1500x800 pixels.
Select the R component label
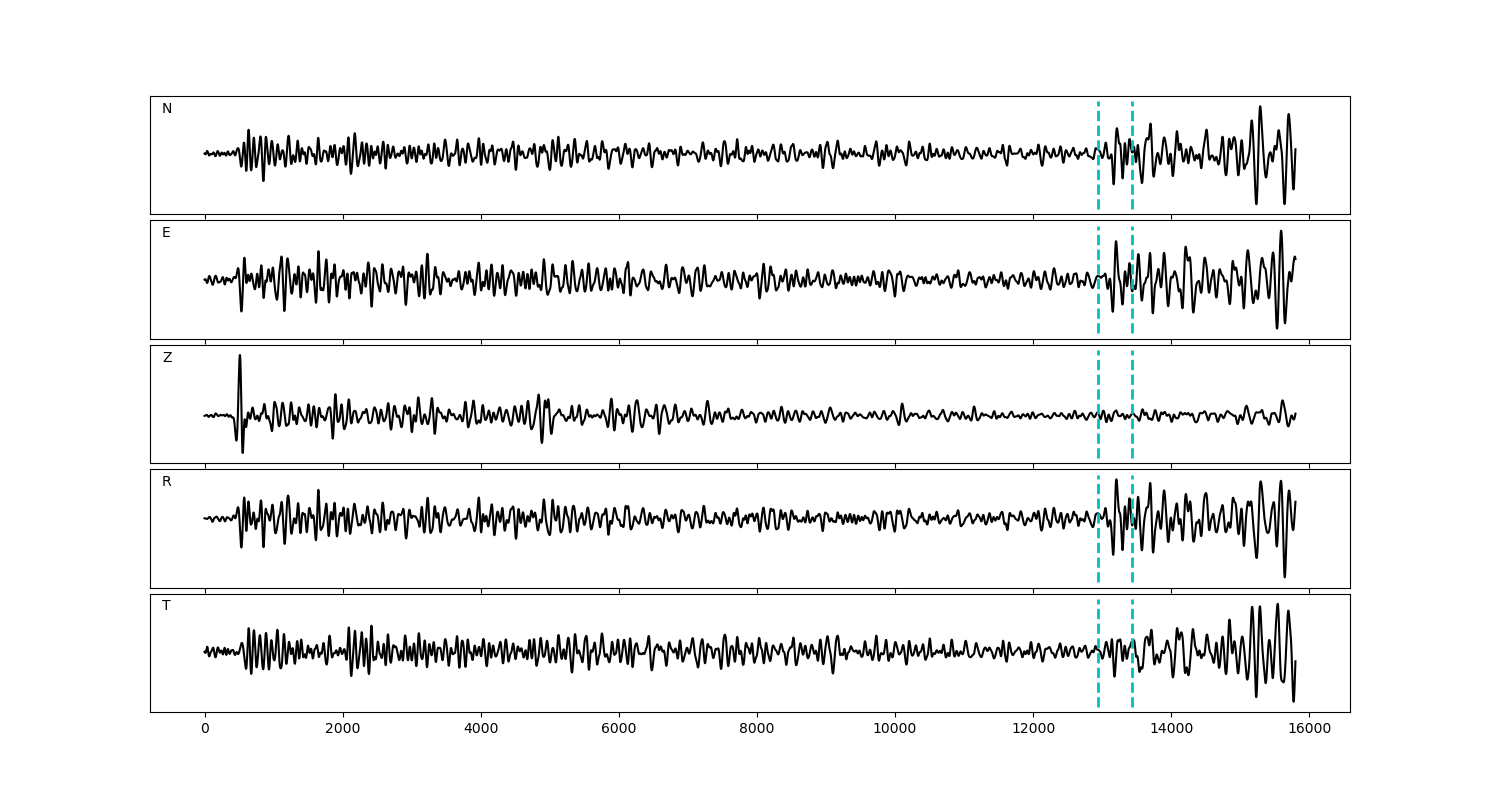(x=167, y=482)
